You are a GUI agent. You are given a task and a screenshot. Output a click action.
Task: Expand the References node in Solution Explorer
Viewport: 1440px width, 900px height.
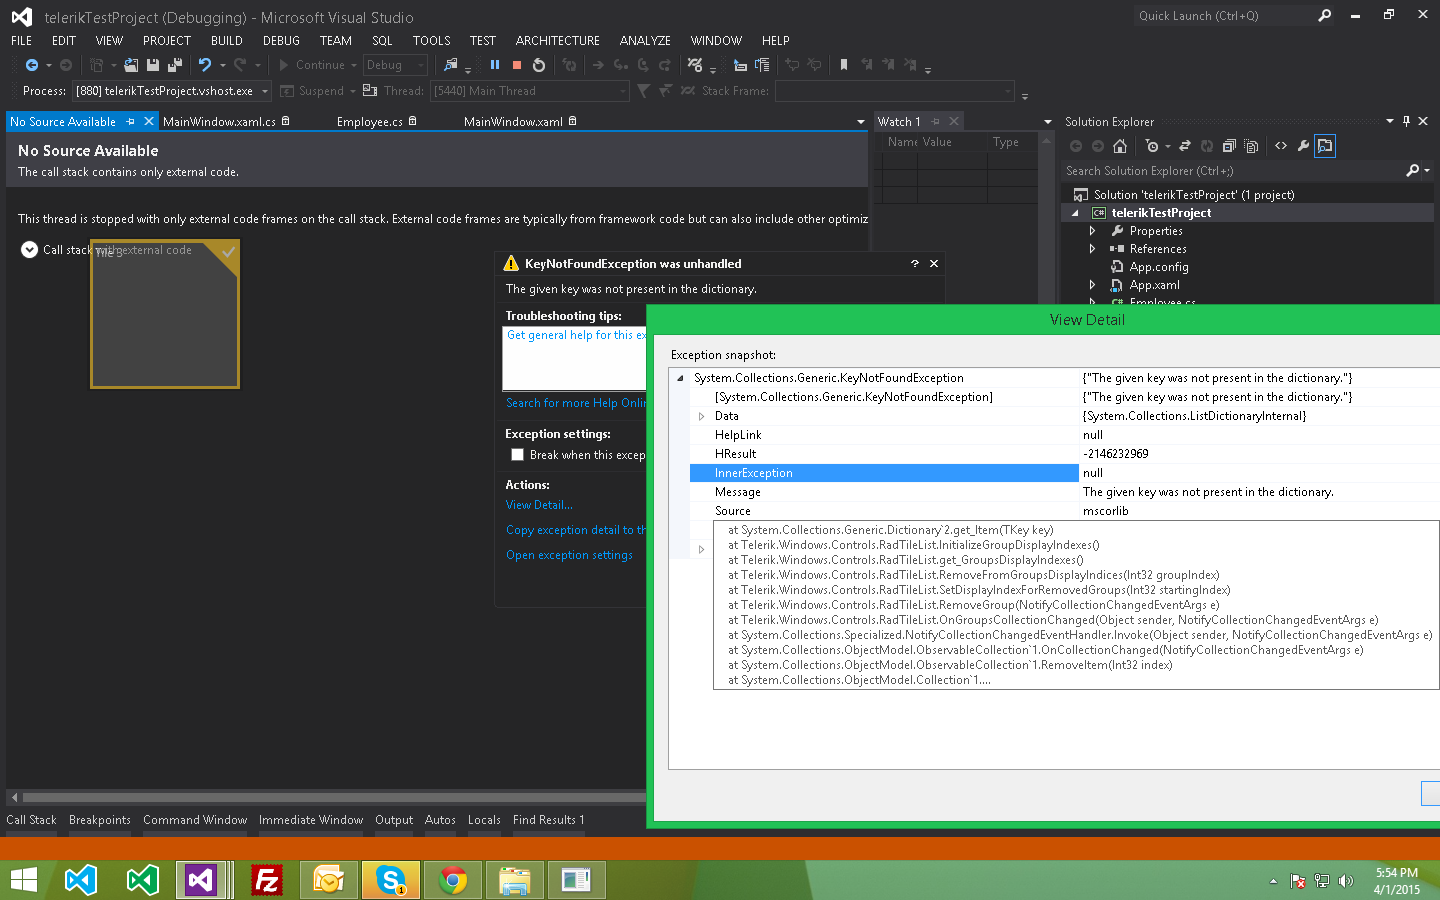(1092, 249)
